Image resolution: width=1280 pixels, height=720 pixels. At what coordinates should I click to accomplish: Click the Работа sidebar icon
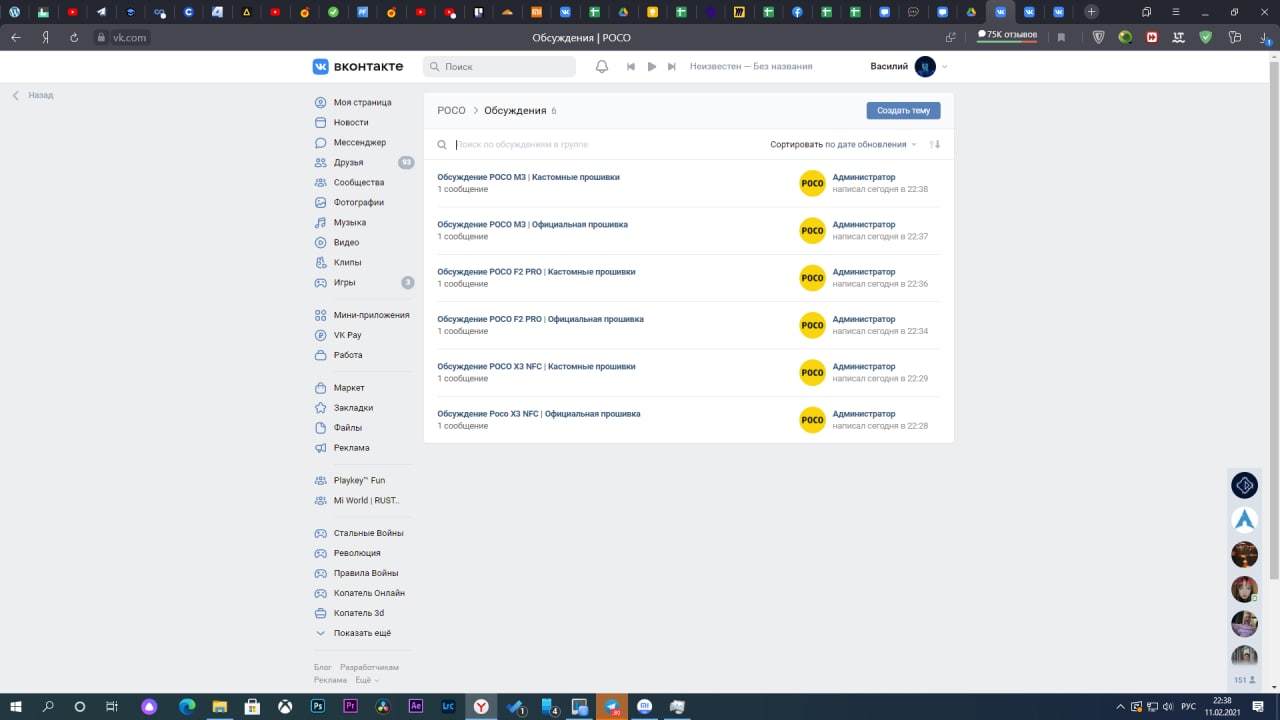coord(321,355)
